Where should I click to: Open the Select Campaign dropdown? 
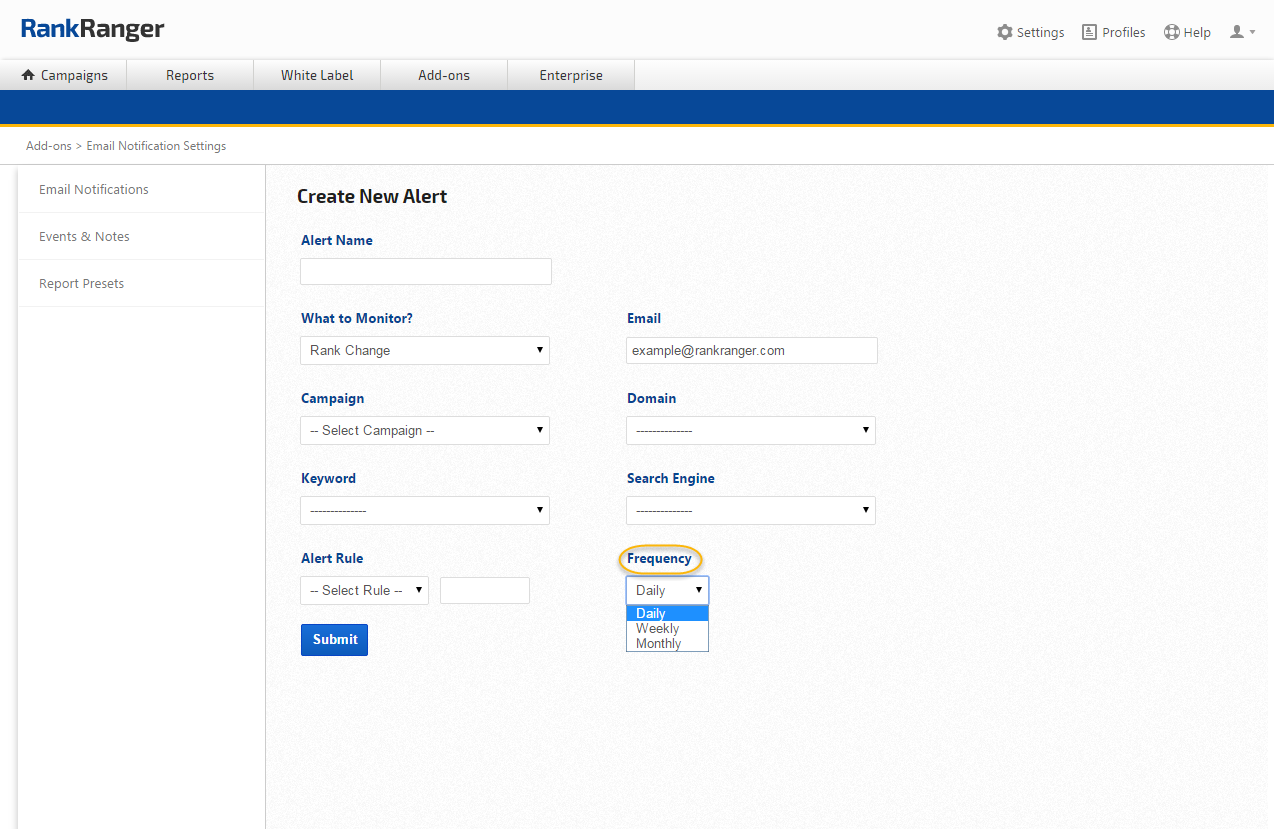click(425, 430)
